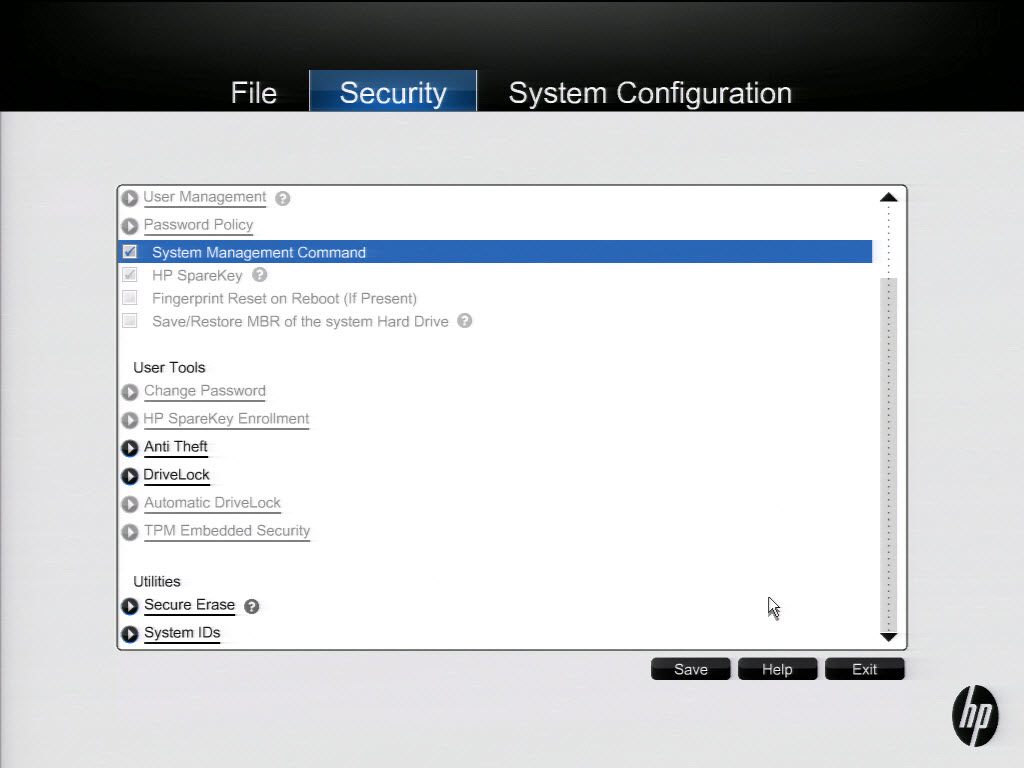Click the Help button
Image resolution: width=1024 pixels, height=768 pixels.
click(x=777, y=670)
